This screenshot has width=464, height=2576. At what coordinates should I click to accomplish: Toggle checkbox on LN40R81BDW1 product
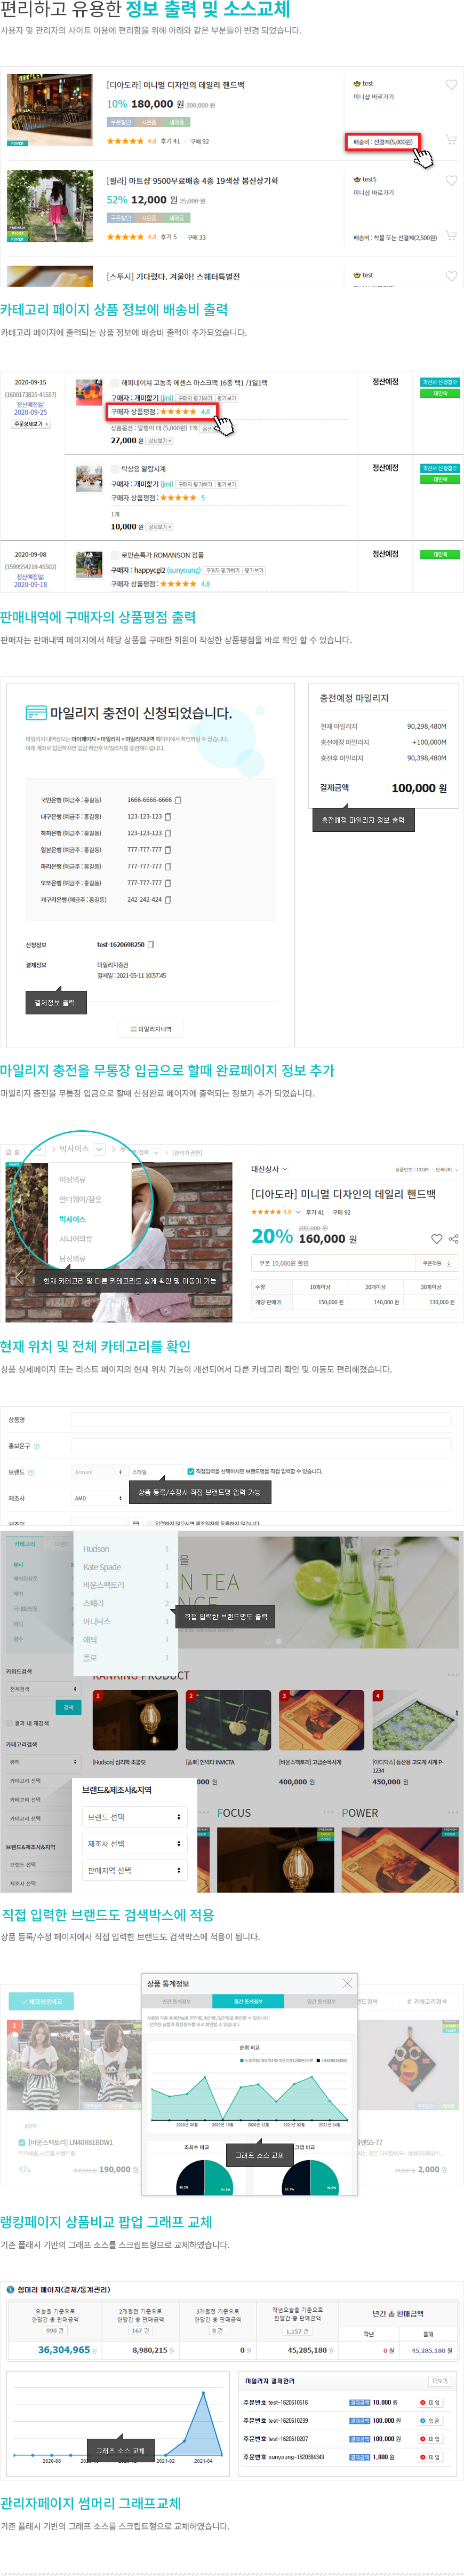pos(22,2142)
